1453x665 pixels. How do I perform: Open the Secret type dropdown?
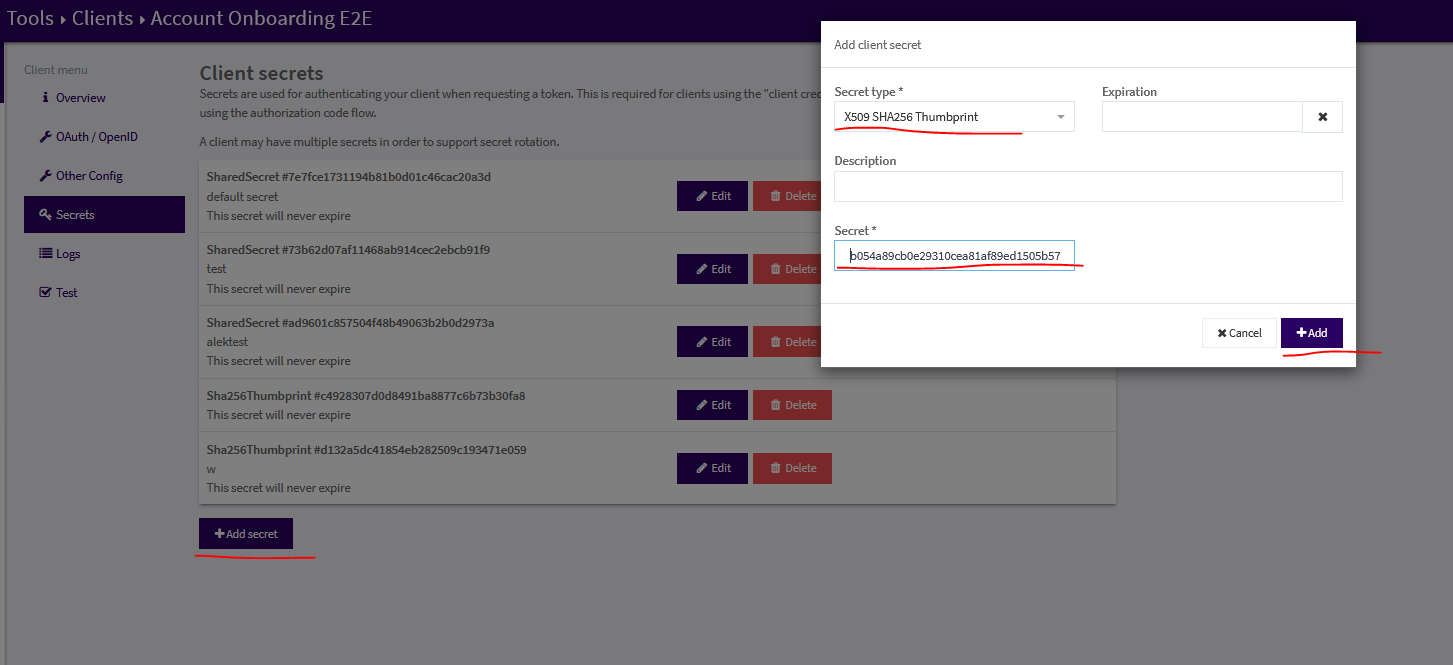(953, 117)
